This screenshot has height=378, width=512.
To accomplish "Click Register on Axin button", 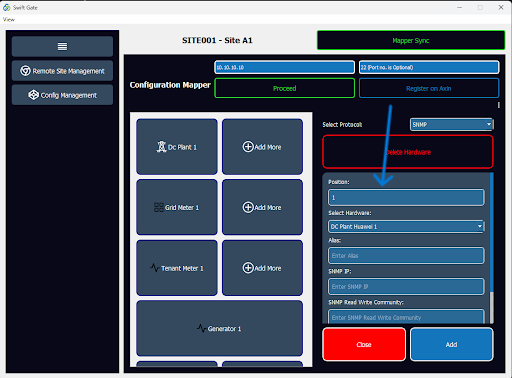I will tap(429, 88).
